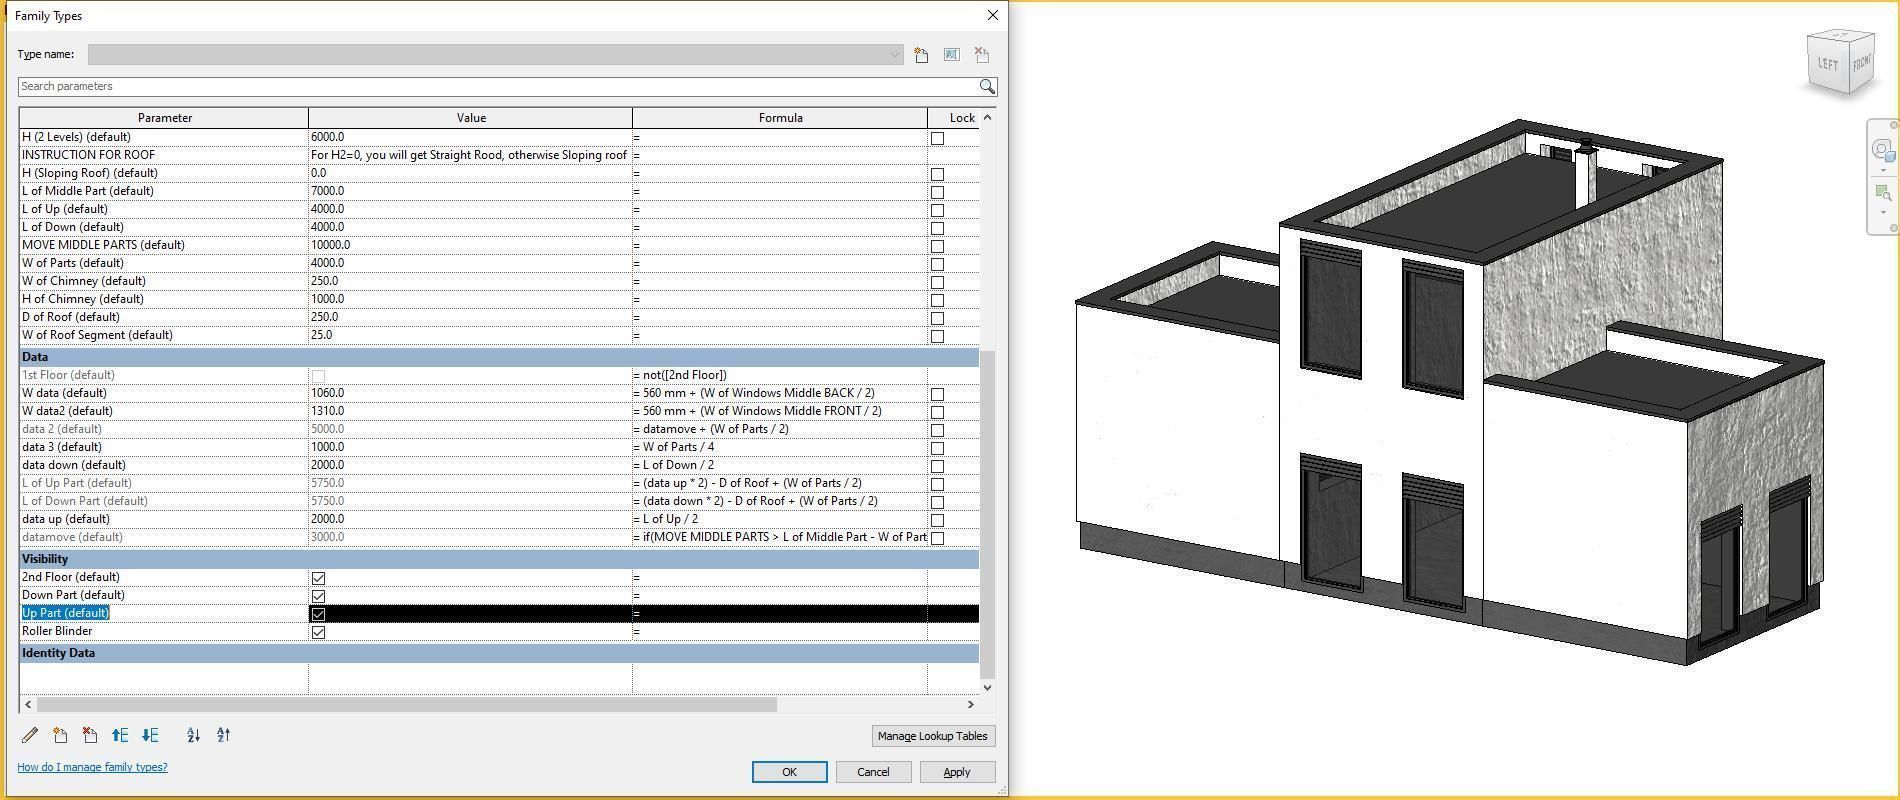Click the FRONT face of the ViewCube
Viewport: 1900px width, 800px height.
(x=1861, y=65)
